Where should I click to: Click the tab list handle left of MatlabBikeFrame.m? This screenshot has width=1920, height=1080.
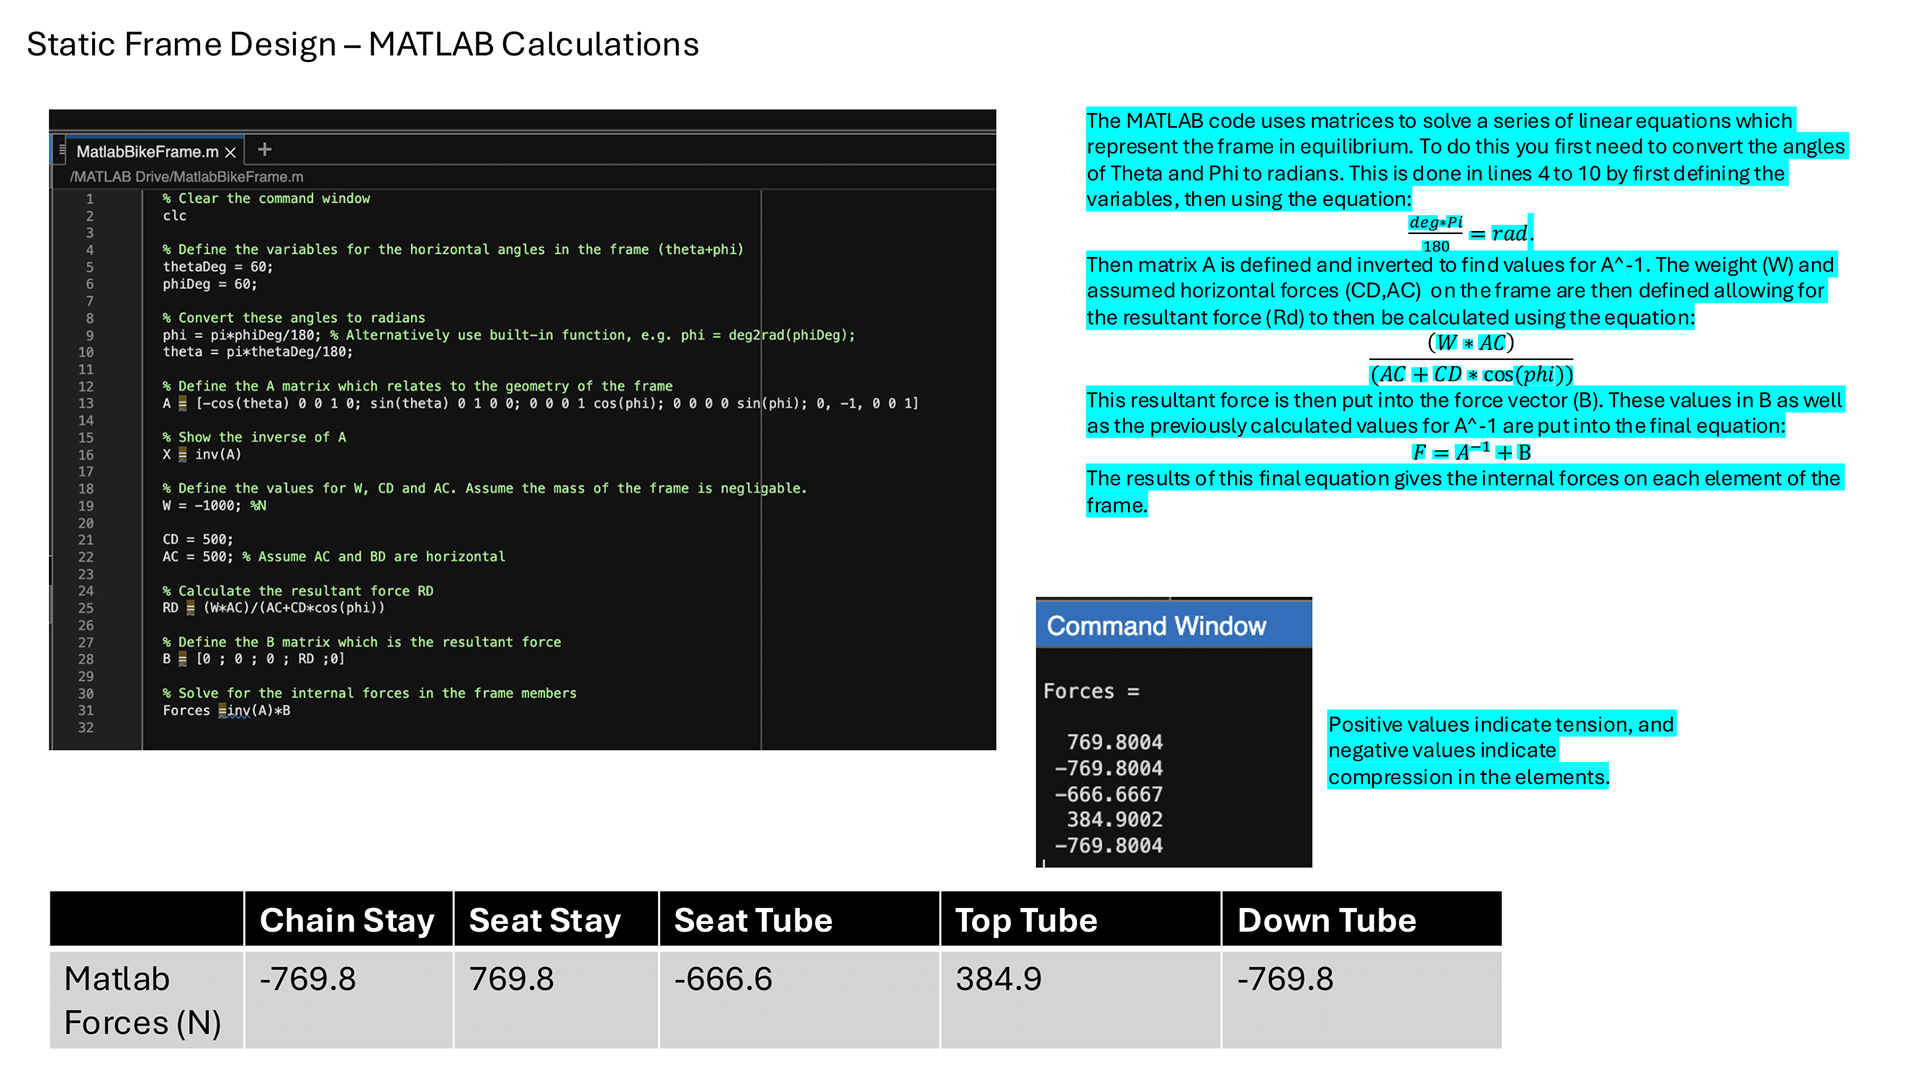click(62, 150)
